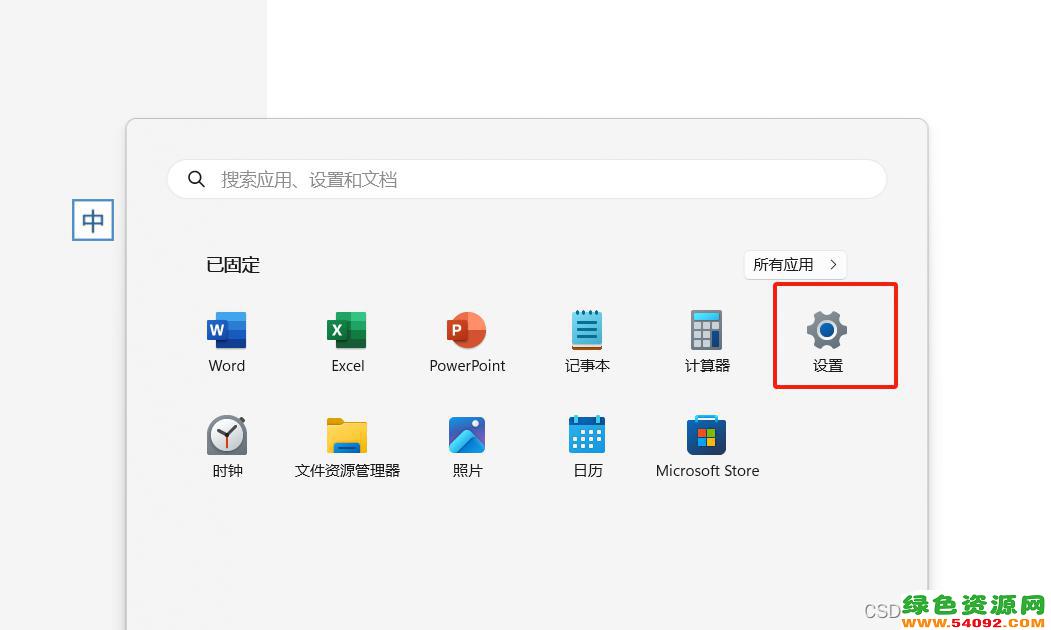Launch the Microsoft Store app
This screenshot has width=1051, height=630.
[706, 435]
